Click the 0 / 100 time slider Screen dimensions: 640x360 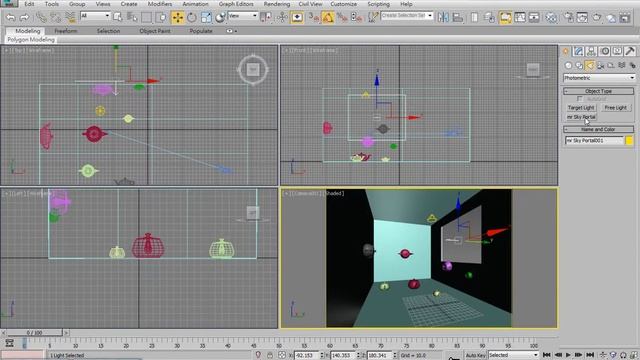(x=34, y=333)
